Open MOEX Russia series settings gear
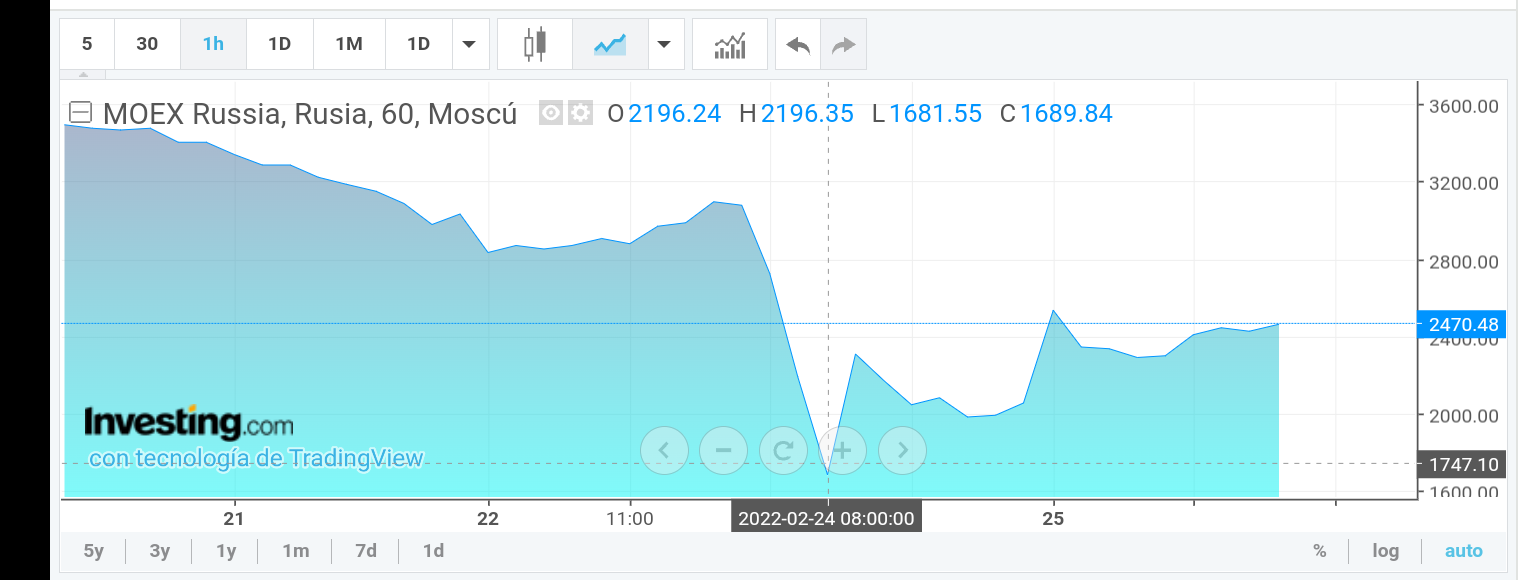Image resolution: width=1536 pixels, height=580 pixels. (580, 113)
